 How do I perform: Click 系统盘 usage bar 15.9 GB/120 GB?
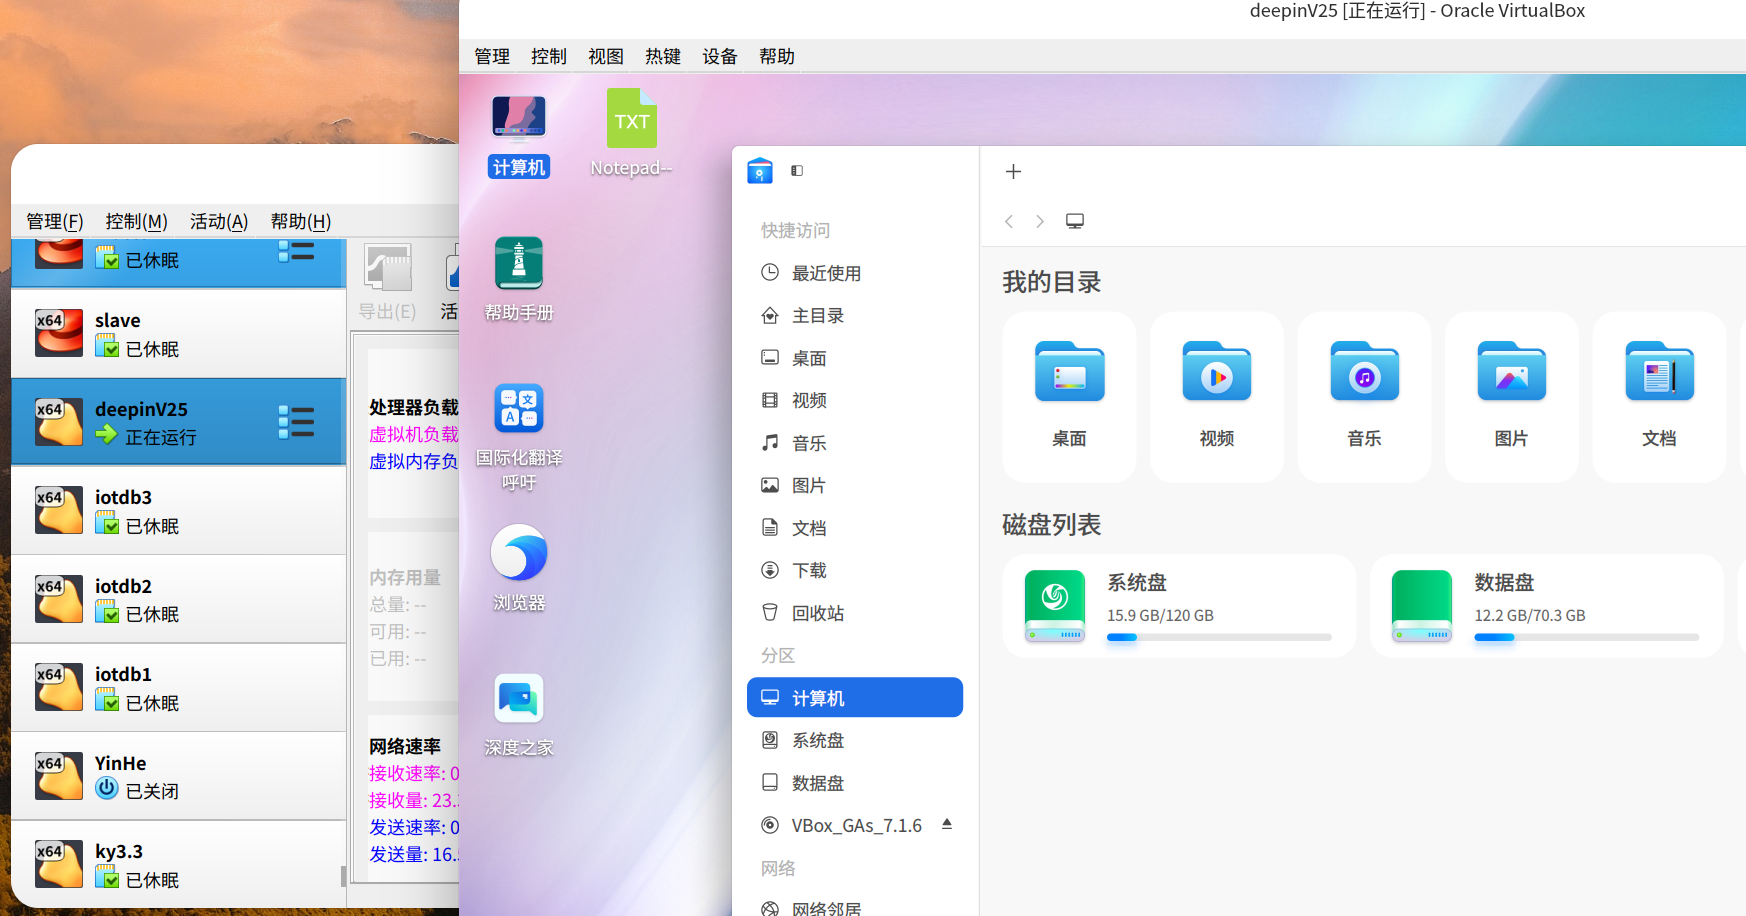point(1219,637)
